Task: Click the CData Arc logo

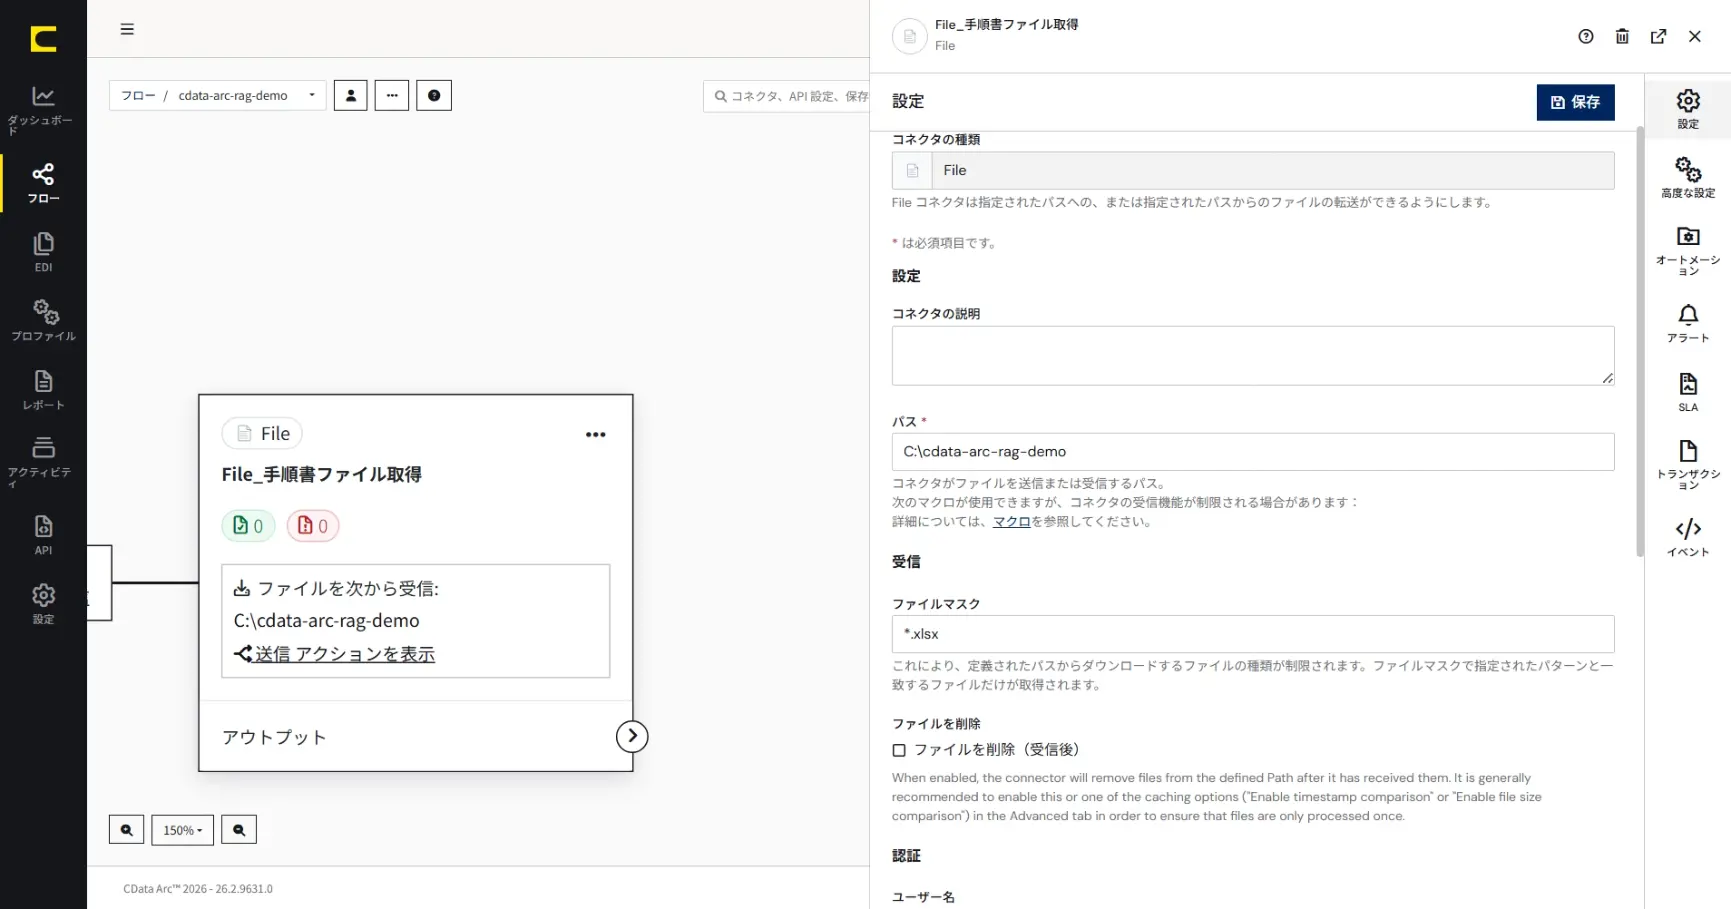Action: click(x=43, y=39)
